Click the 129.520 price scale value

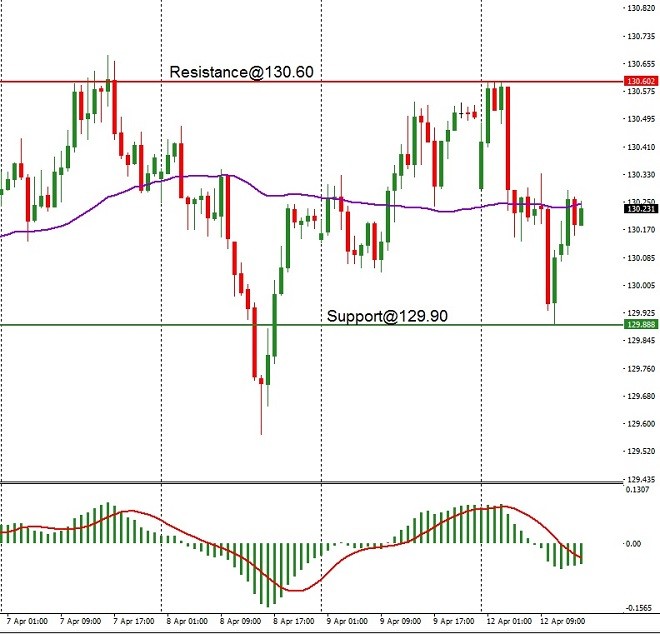pos(641,451)
